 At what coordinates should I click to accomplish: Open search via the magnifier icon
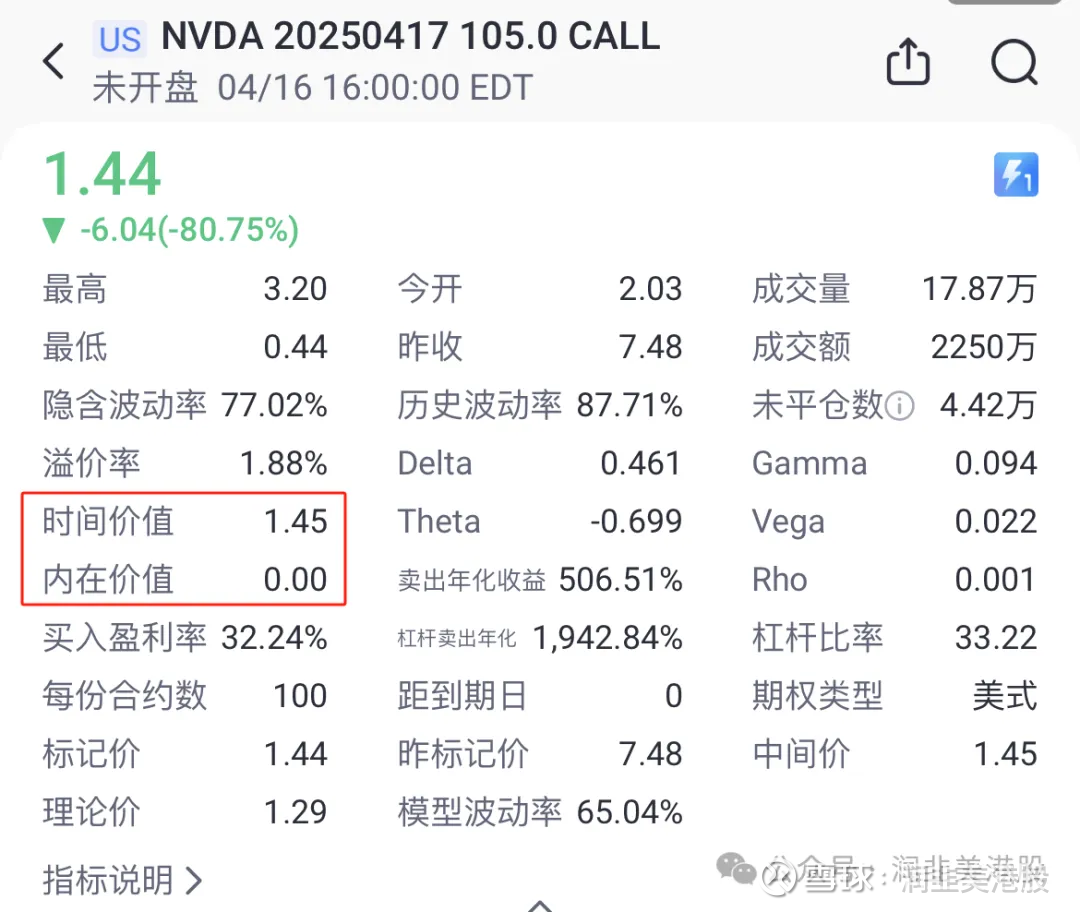(1015, 62)
